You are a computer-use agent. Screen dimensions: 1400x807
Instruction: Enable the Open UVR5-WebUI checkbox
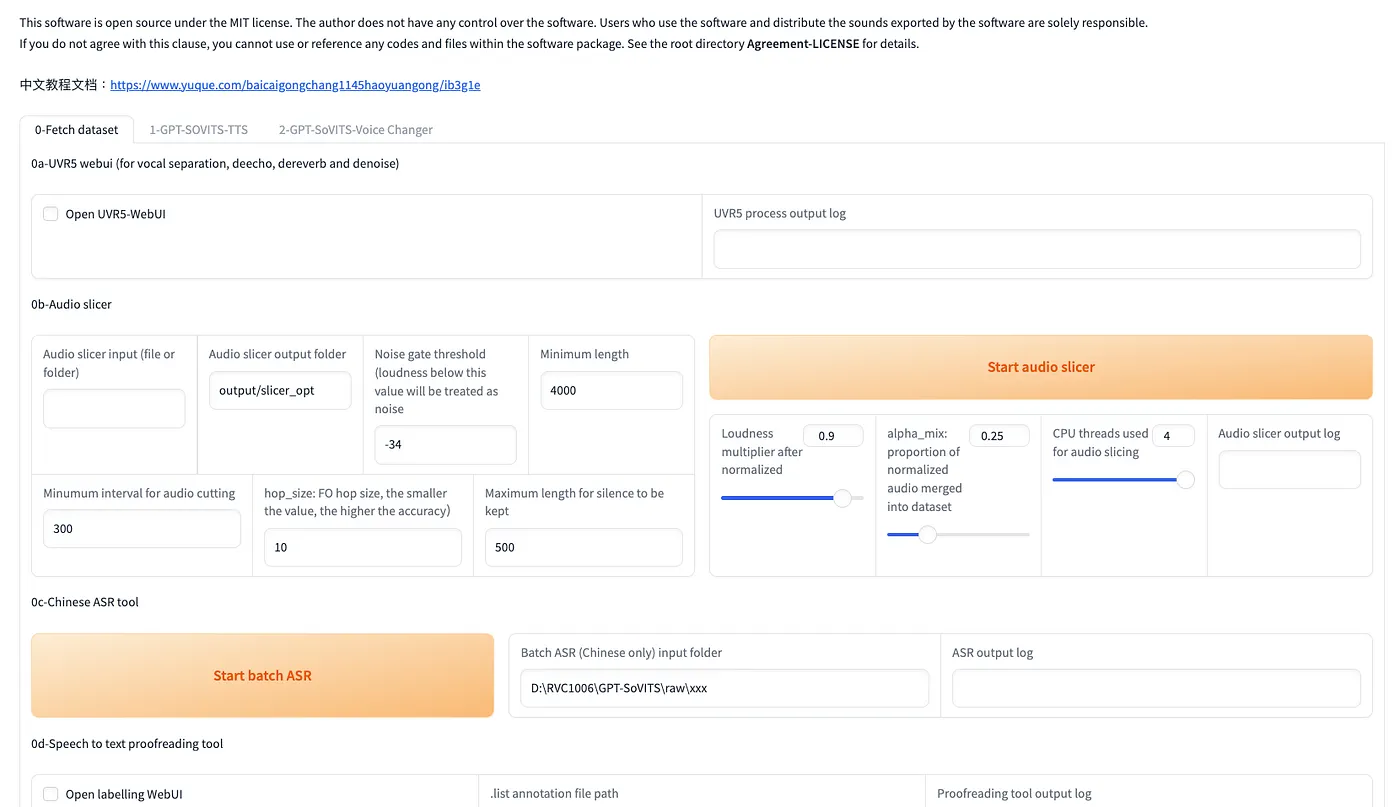(x=51, y=214)
